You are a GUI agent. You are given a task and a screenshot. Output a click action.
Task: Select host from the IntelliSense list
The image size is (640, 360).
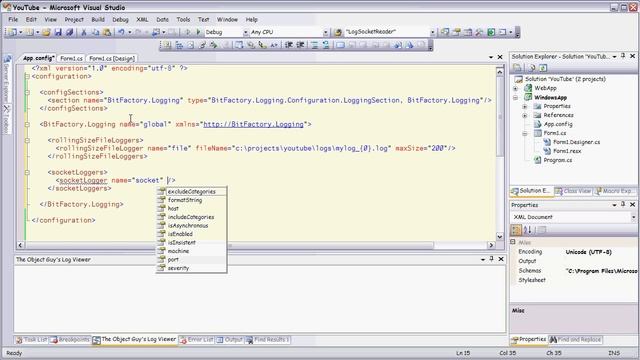173,209
